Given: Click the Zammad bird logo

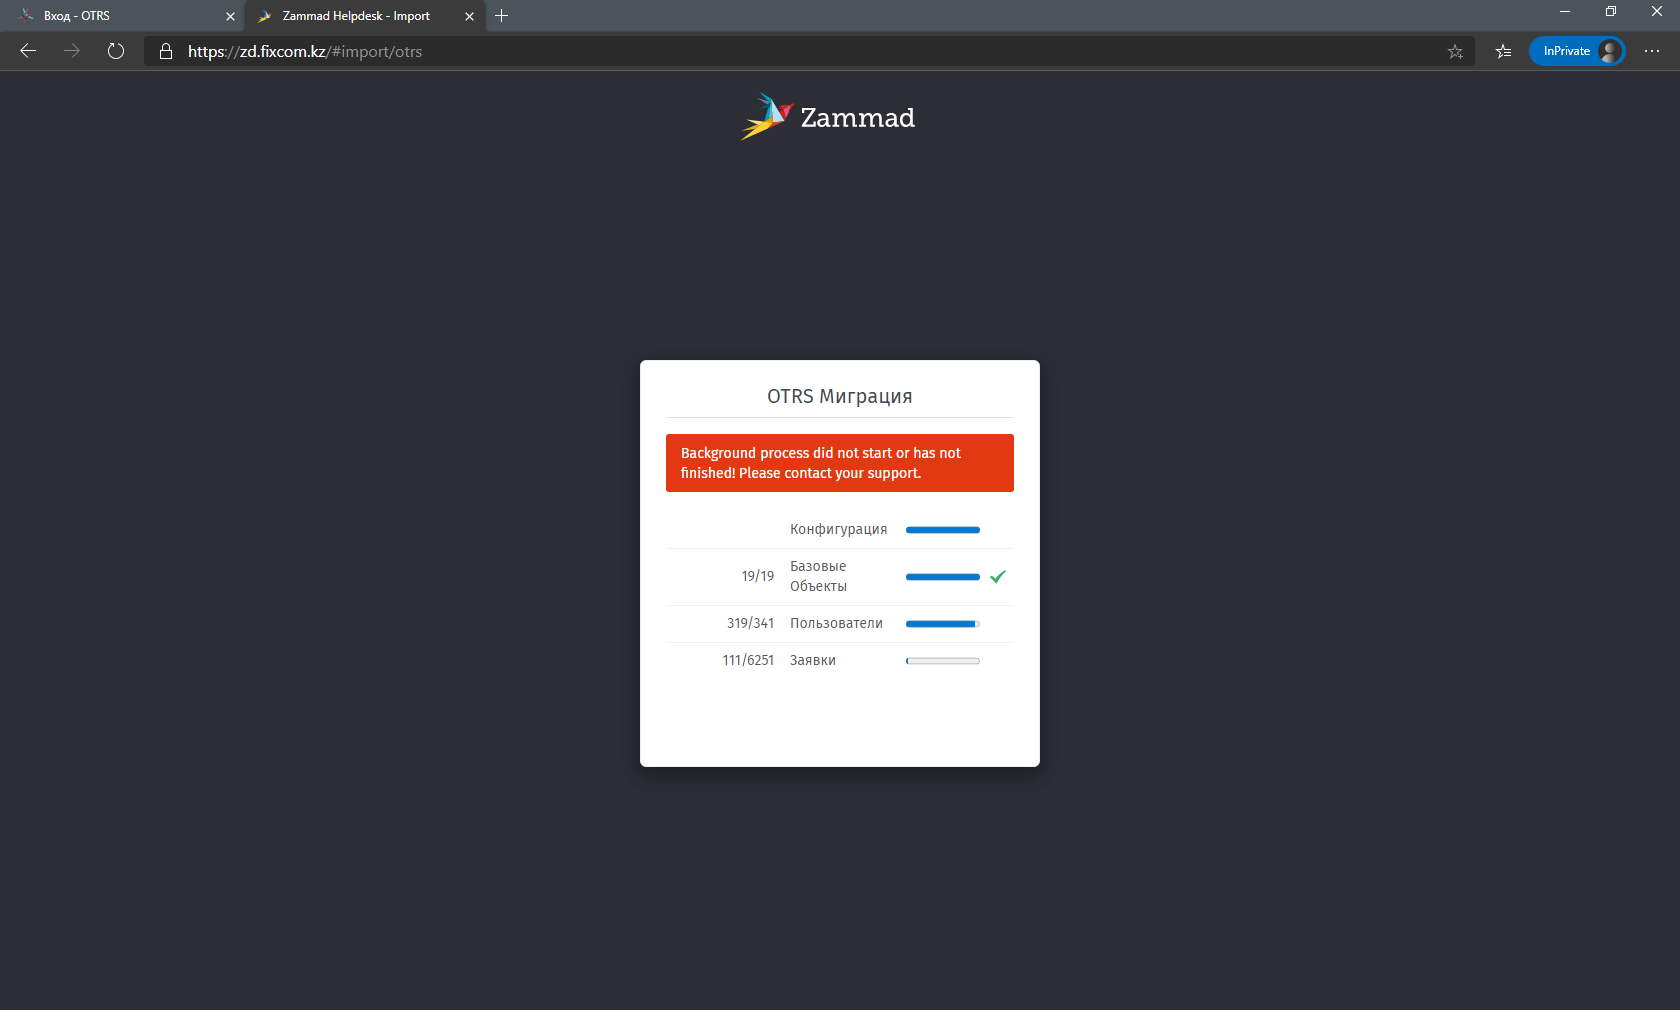Looking at the screenshot, I should click(x=767, y=117).
